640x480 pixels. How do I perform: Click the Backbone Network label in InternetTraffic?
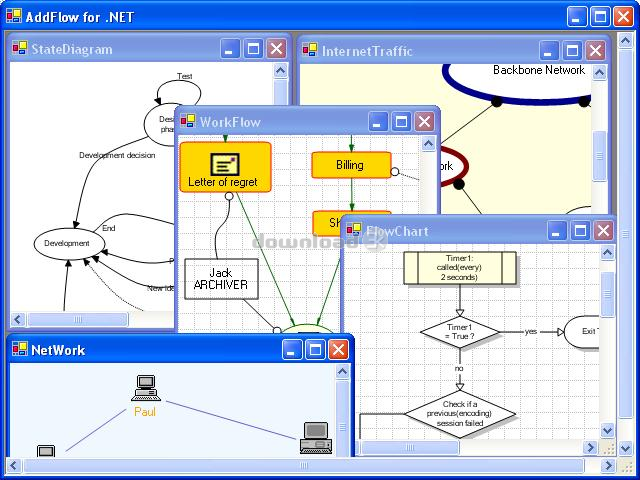pyautogui.click(x=539, y=70)
